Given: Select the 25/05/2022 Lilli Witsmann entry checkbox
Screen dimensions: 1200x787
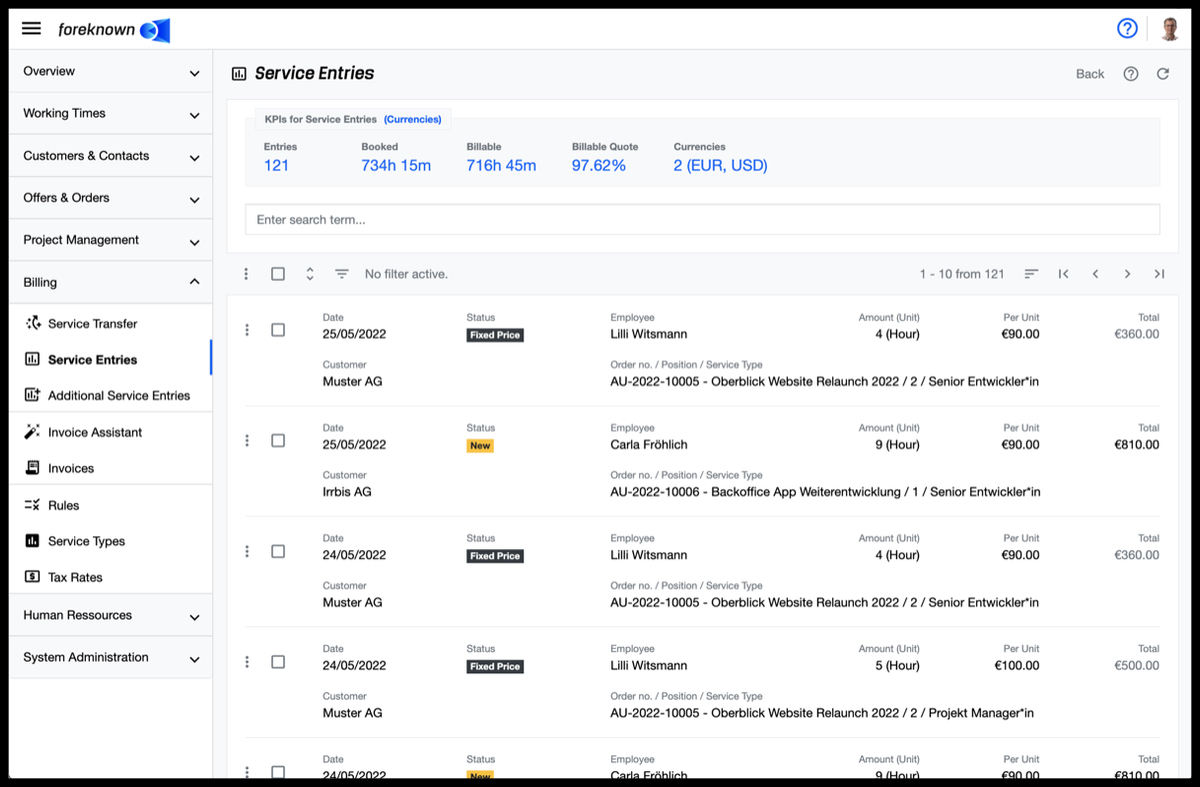Looking at the screenshot, I should pyautogui.click(x=278, y=330).
